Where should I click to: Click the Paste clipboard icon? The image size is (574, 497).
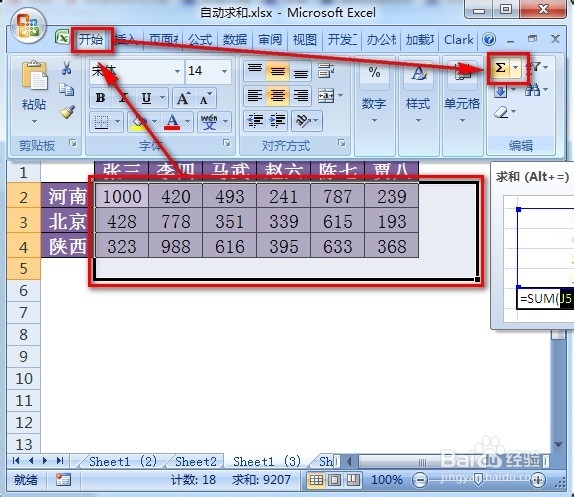(34, 75)
